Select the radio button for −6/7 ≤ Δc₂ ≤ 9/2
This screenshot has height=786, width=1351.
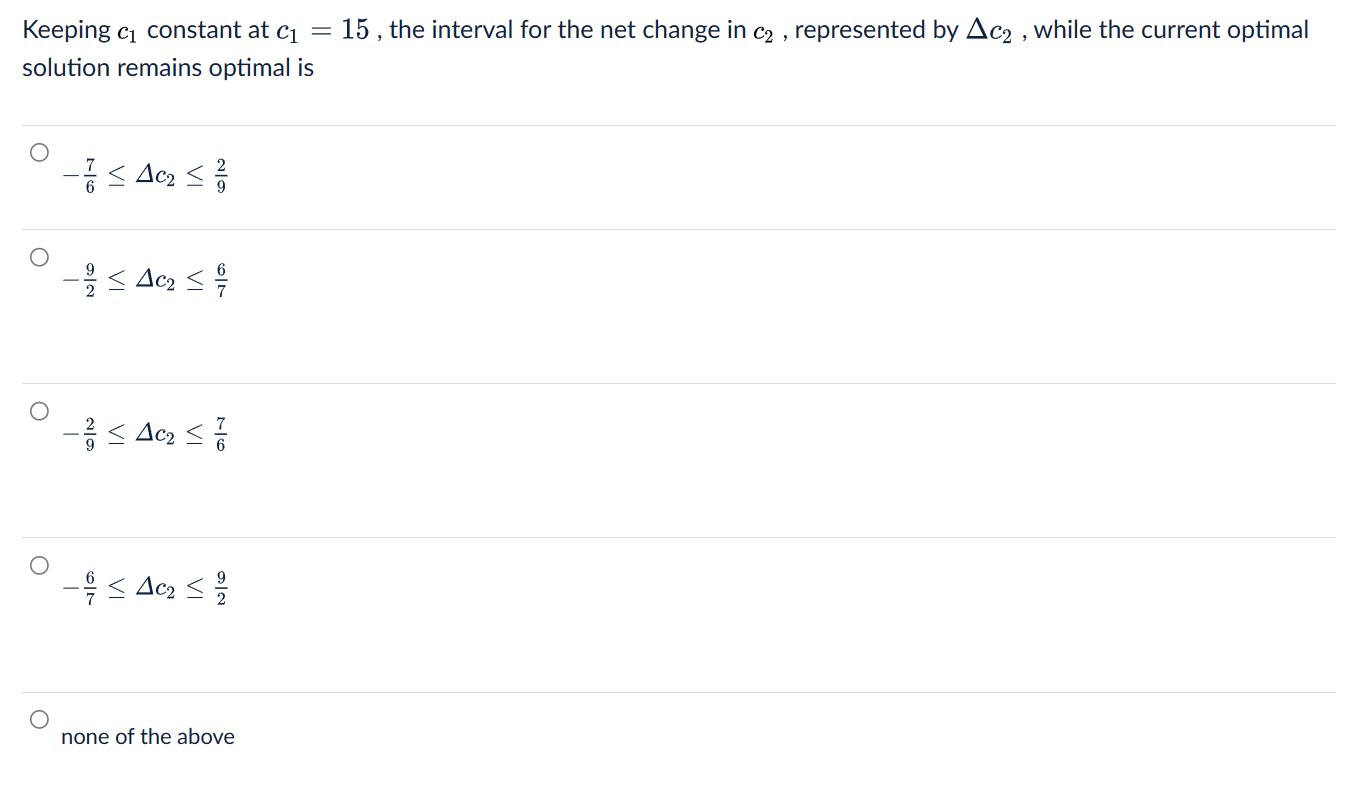coord(39,565)
